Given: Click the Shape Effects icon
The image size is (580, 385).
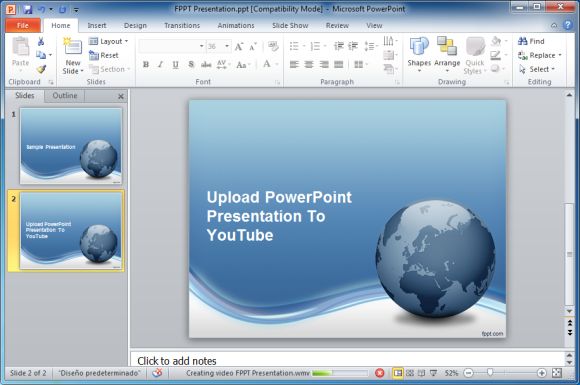Looking at the screenshot, I should pyautogui.click(x=495, y=69).
